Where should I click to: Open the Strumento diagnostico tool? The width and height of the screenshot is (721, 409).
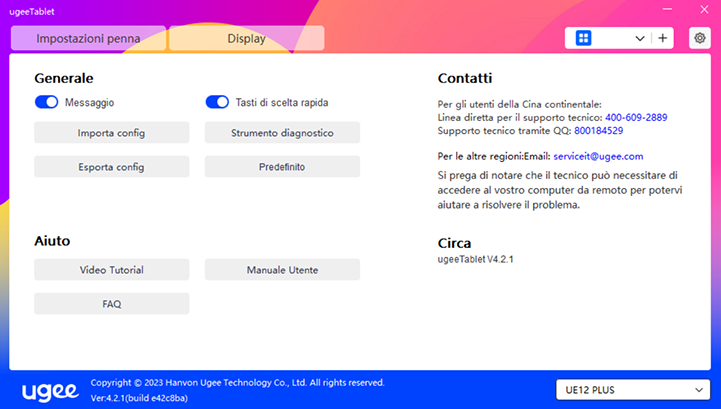282,133
